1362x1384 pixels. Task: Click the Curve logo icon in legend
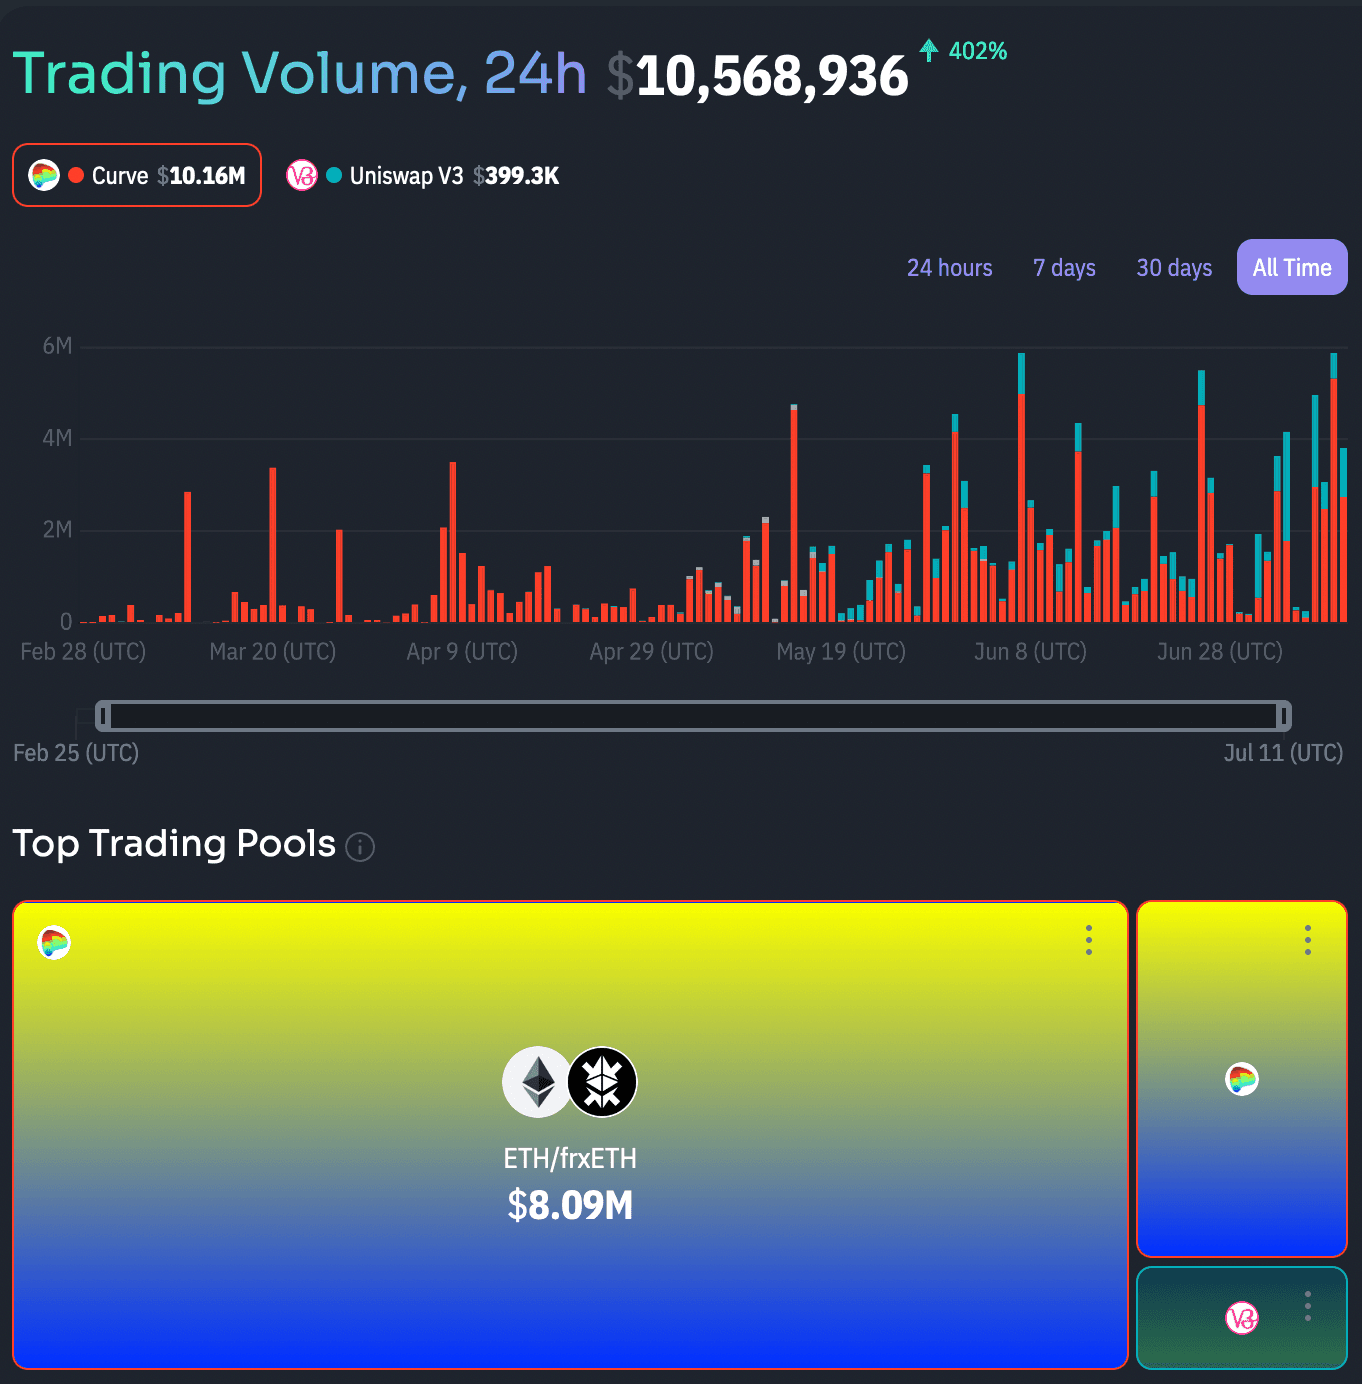click(x=44, y=176)
